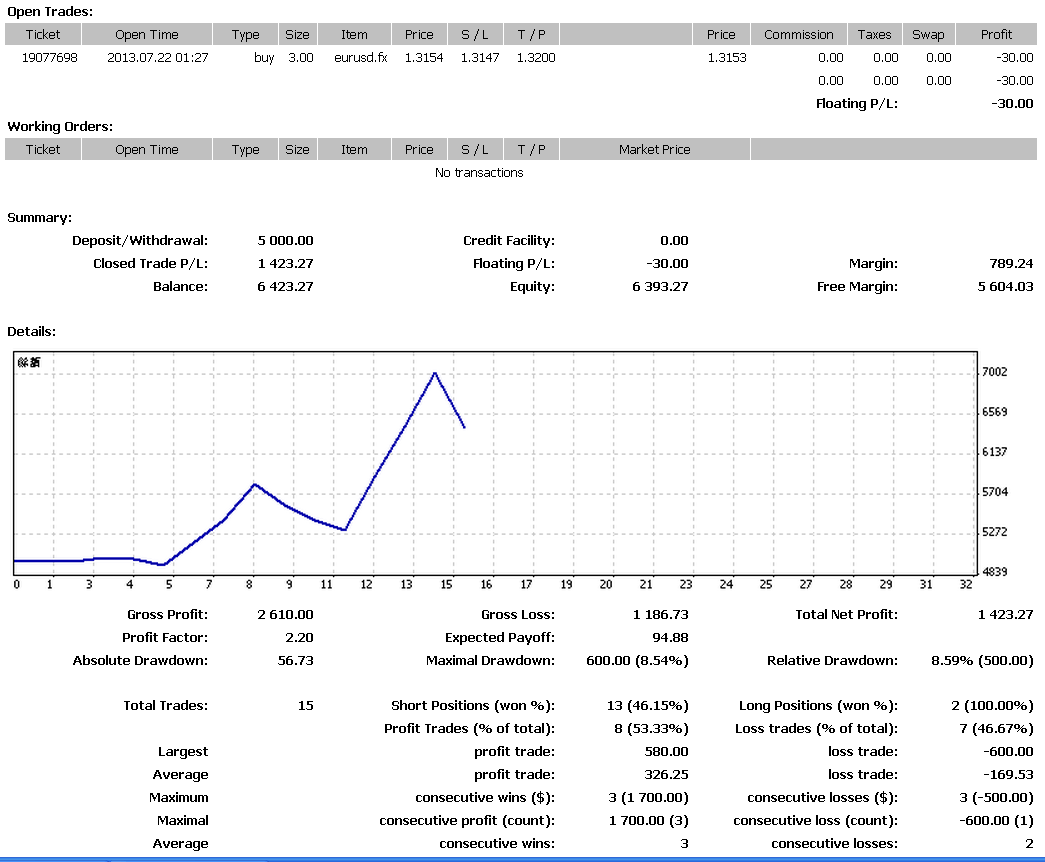The image size is (1045, 862).
Task: Select average profit trade value 326.25
Action: 666,775
